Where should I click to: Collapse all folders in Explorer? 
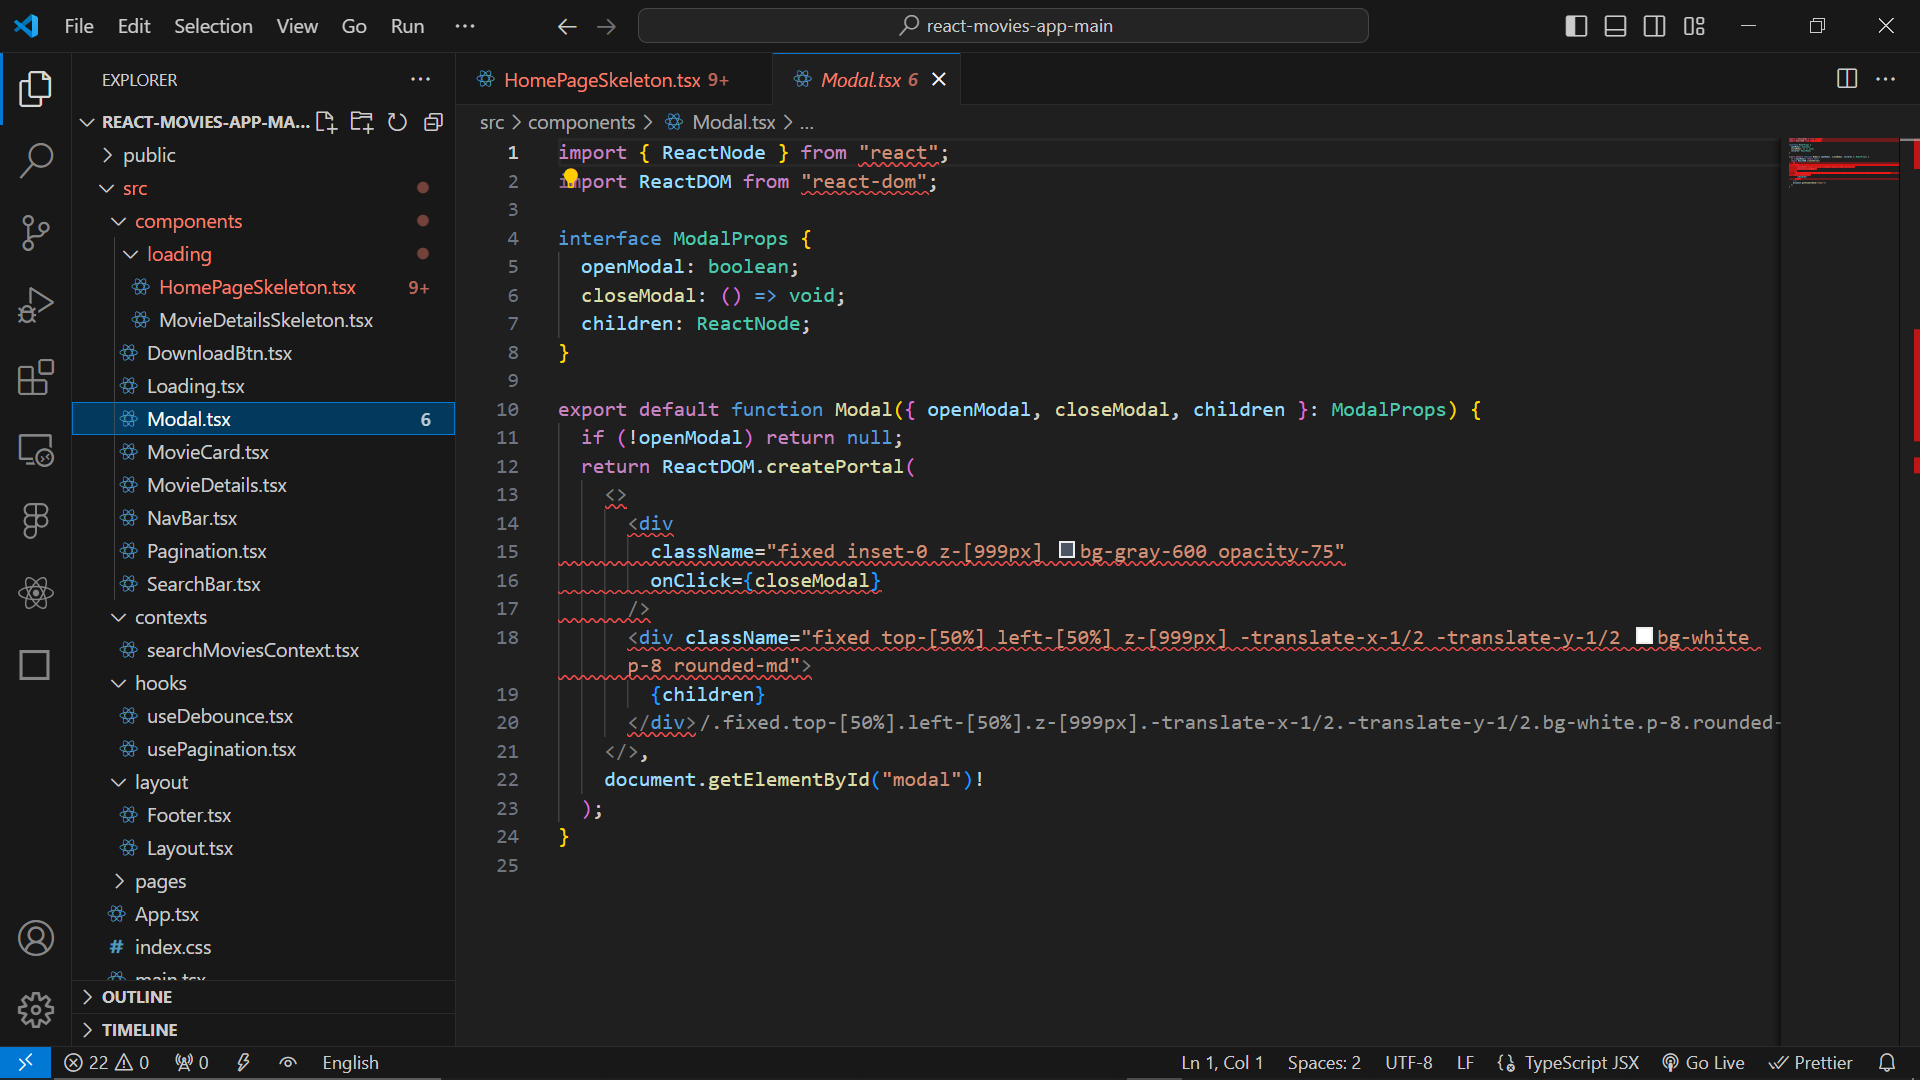point(433,122)
